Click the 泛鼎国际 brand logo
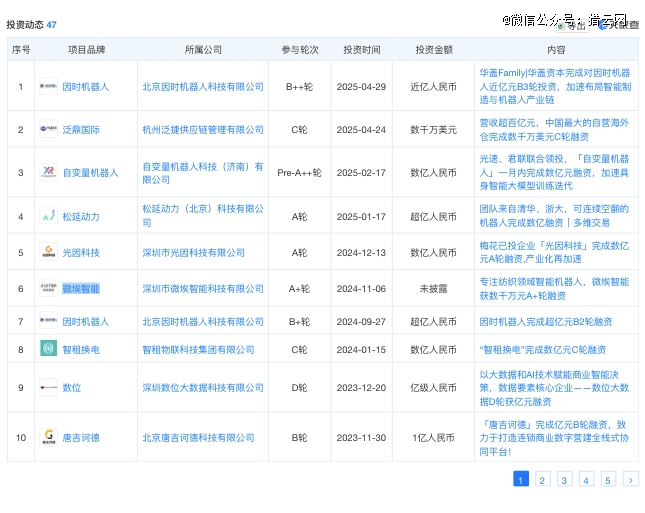This screenshot has width=645, height=513. click(x=48, y=130)
